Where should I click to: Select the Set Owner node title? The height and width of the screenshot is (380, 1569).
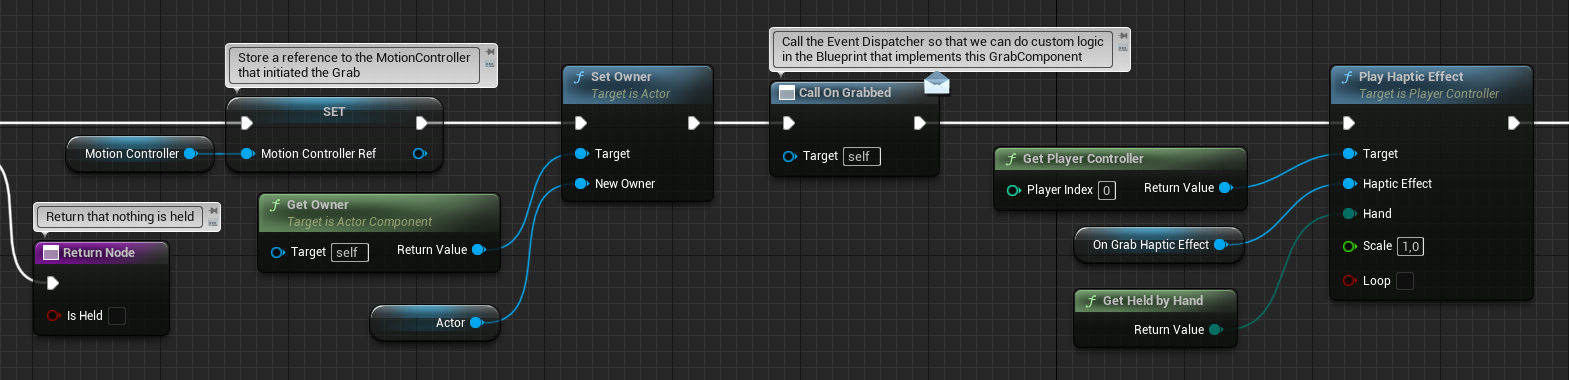621,77
